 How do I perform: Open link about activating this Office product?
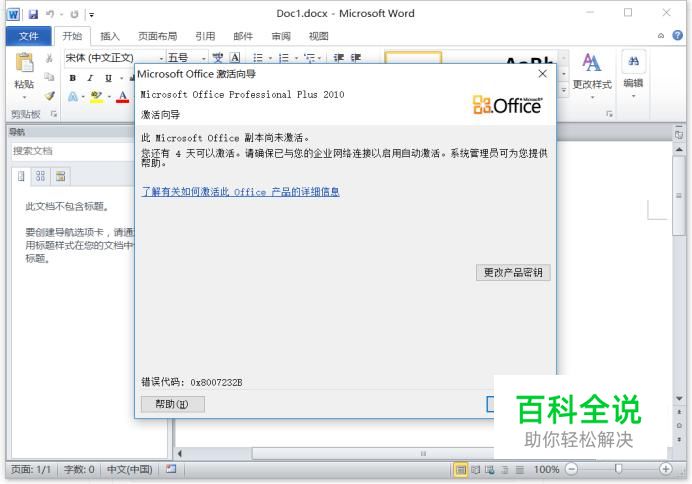[x=241, y=191]
